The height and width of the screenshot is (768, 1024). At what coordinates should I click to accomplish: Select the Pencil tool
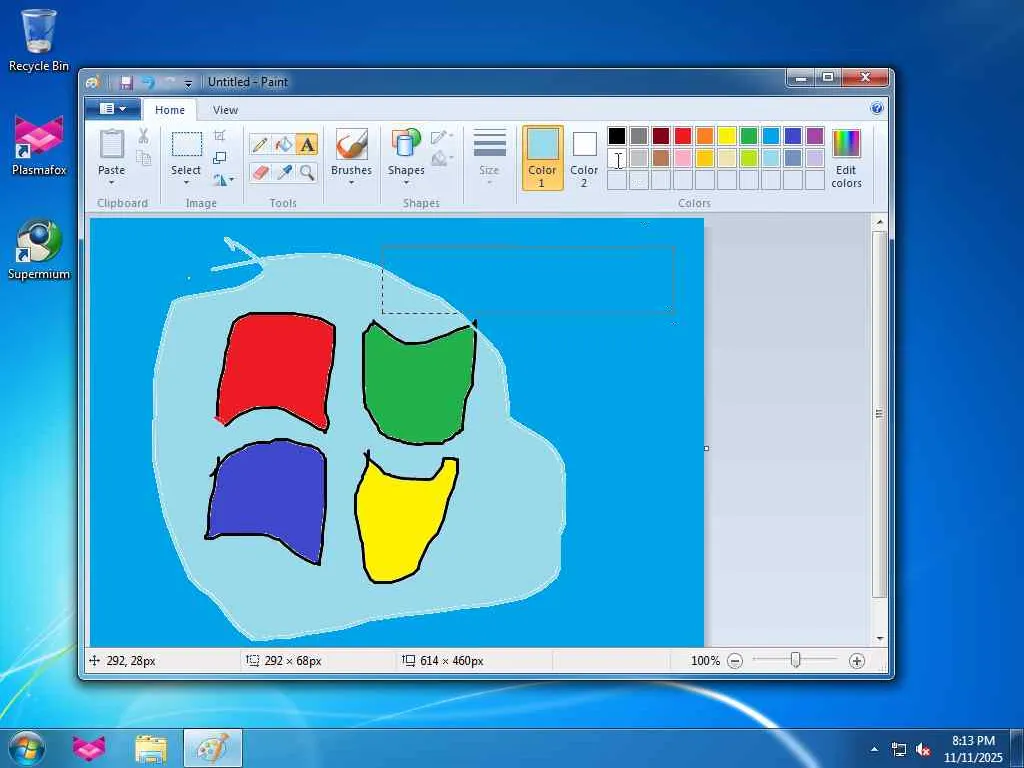point(259,144)
